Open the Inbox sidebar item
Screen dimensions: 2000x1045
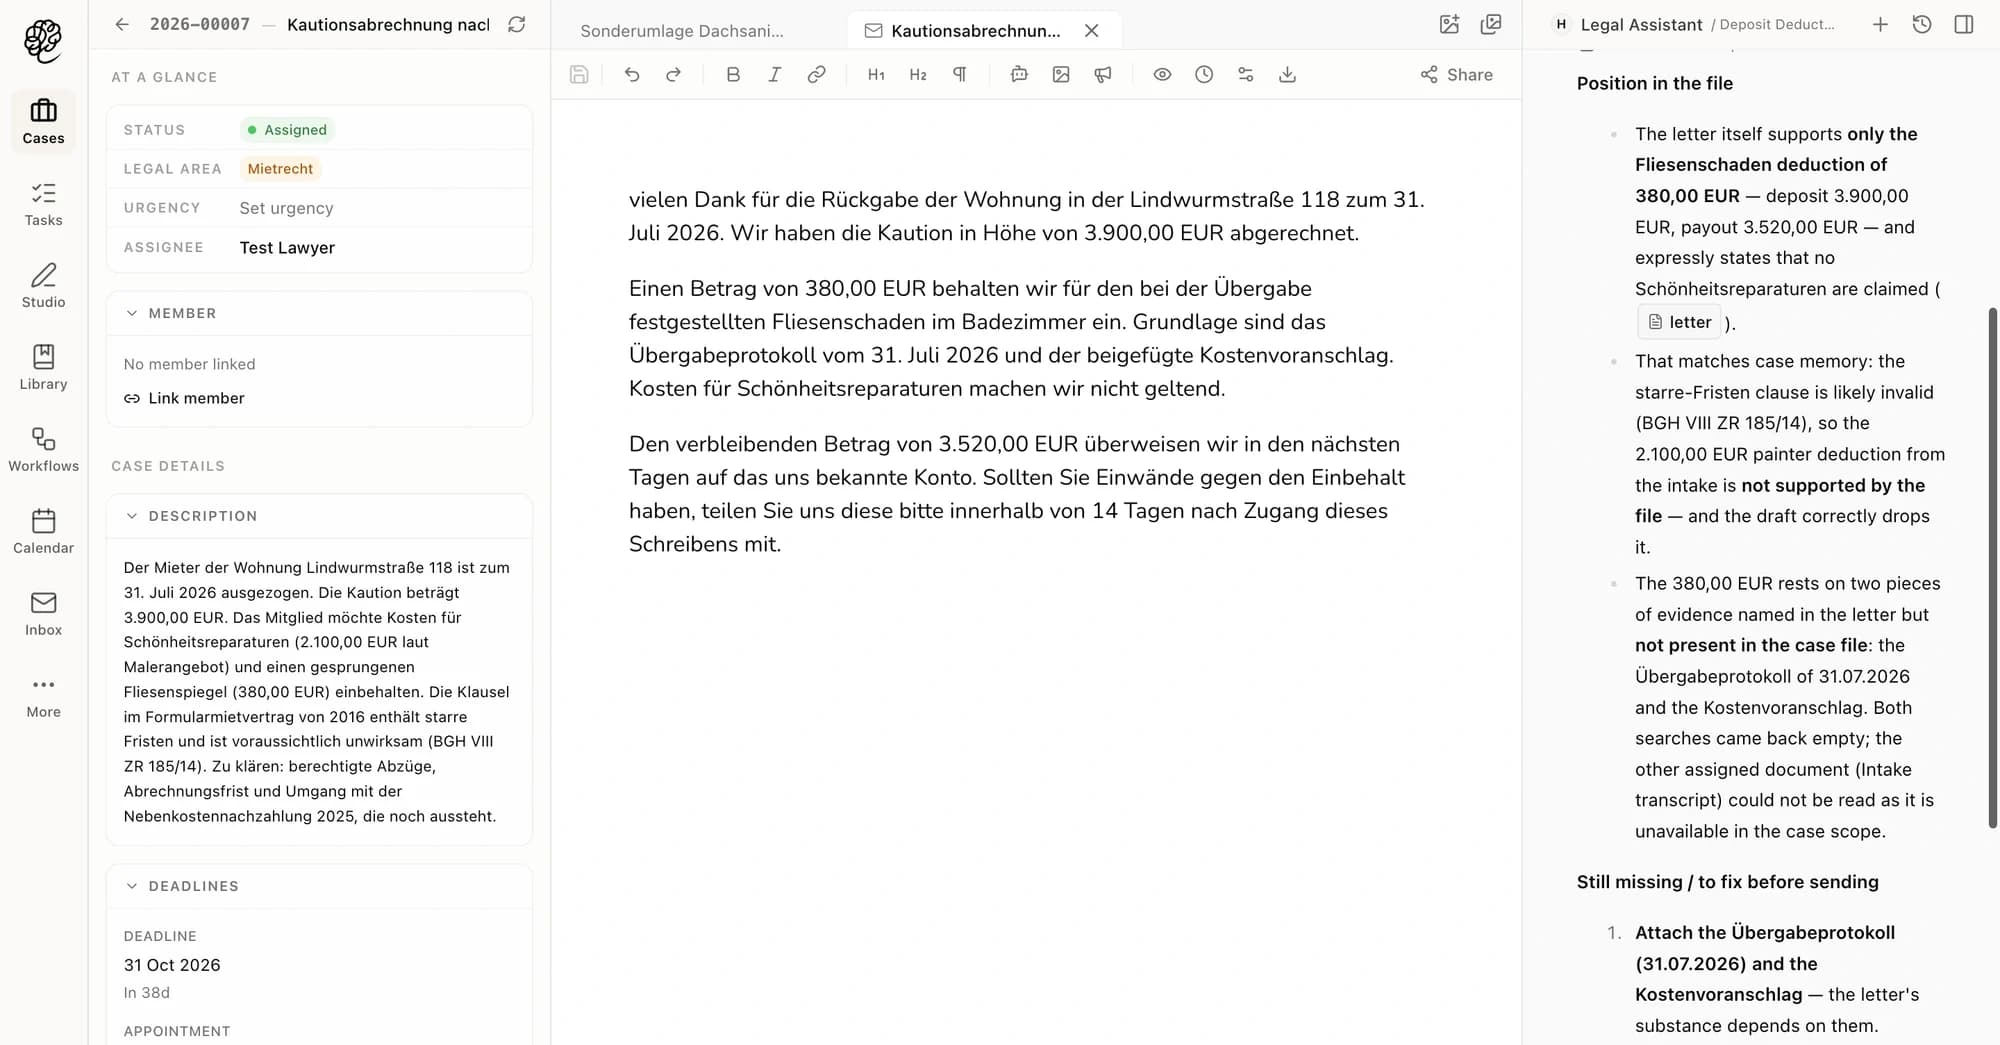click(x=43, y=613)
